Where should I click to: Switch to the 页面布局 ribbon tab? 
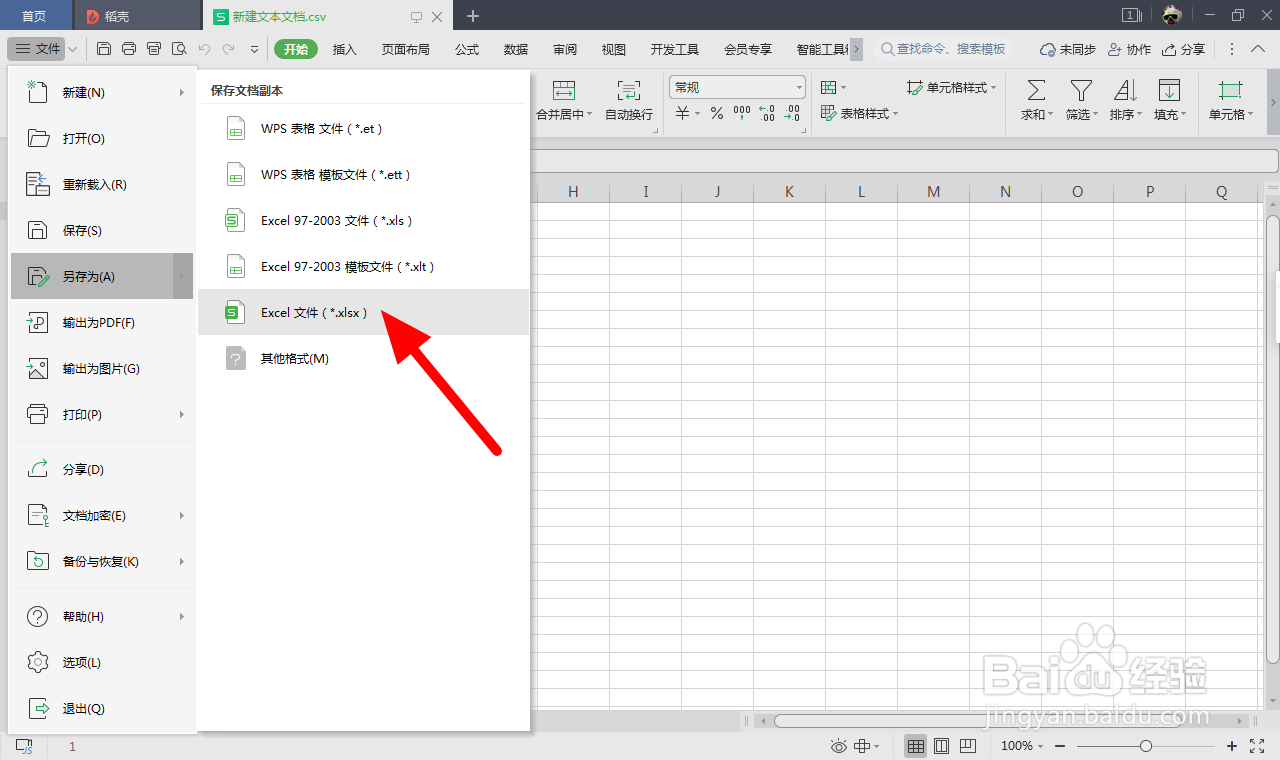(405, 49)
